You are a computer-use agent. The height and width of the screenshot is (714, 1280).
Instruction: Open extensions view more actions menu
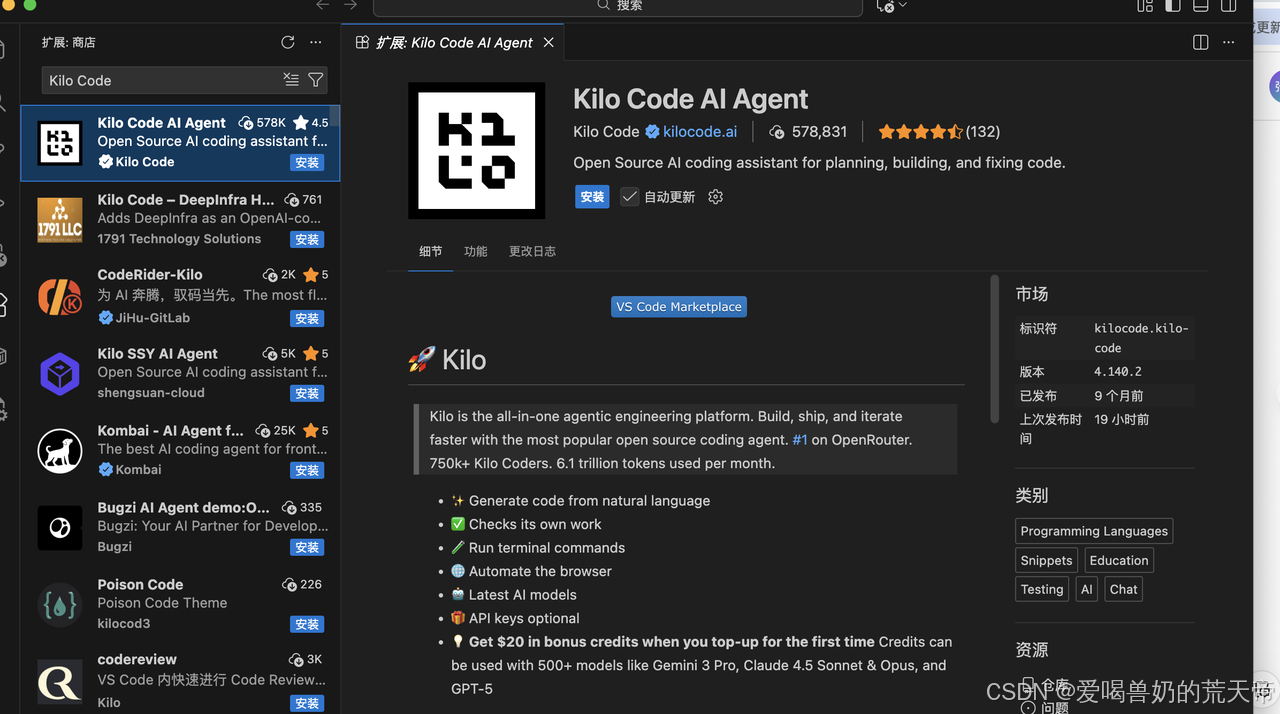coord(316,42)
